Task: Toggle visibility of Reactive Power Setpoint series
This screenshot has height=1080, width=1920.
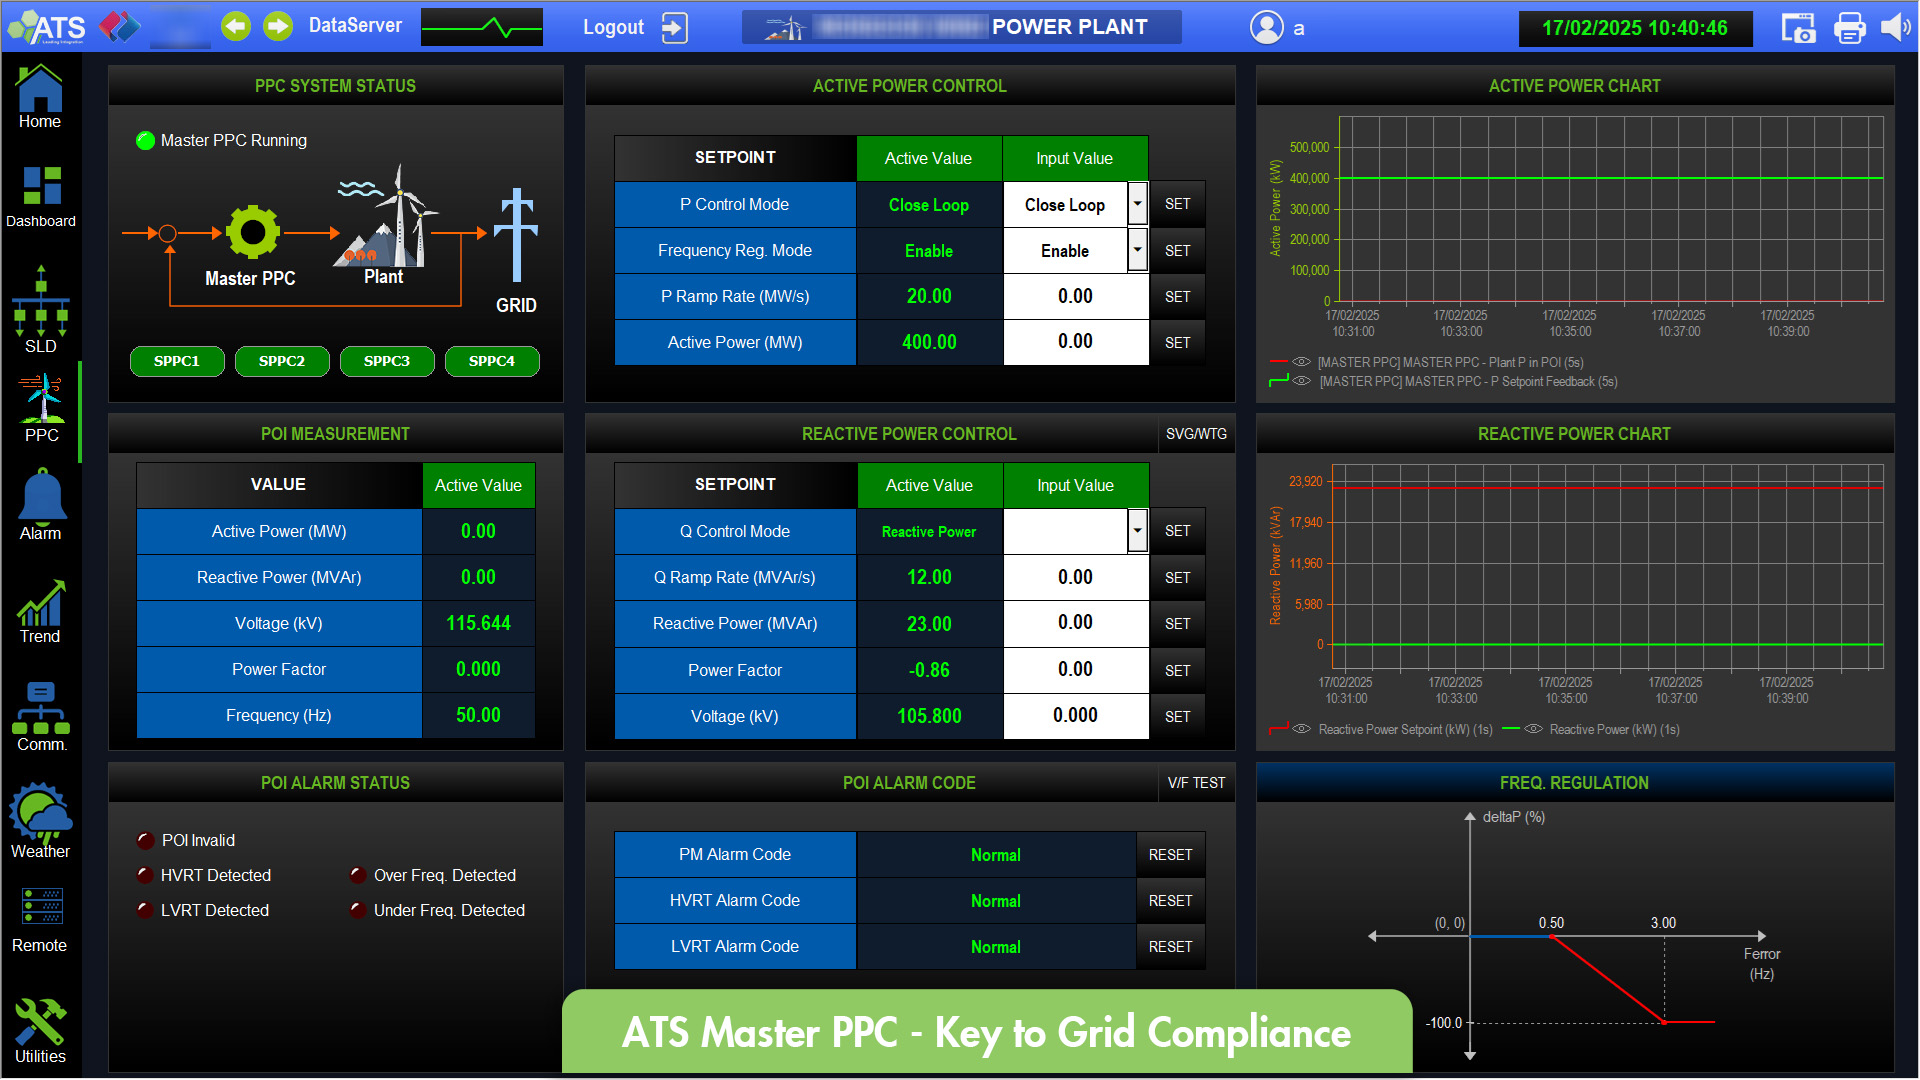Action: click(x=1301, y=729)
